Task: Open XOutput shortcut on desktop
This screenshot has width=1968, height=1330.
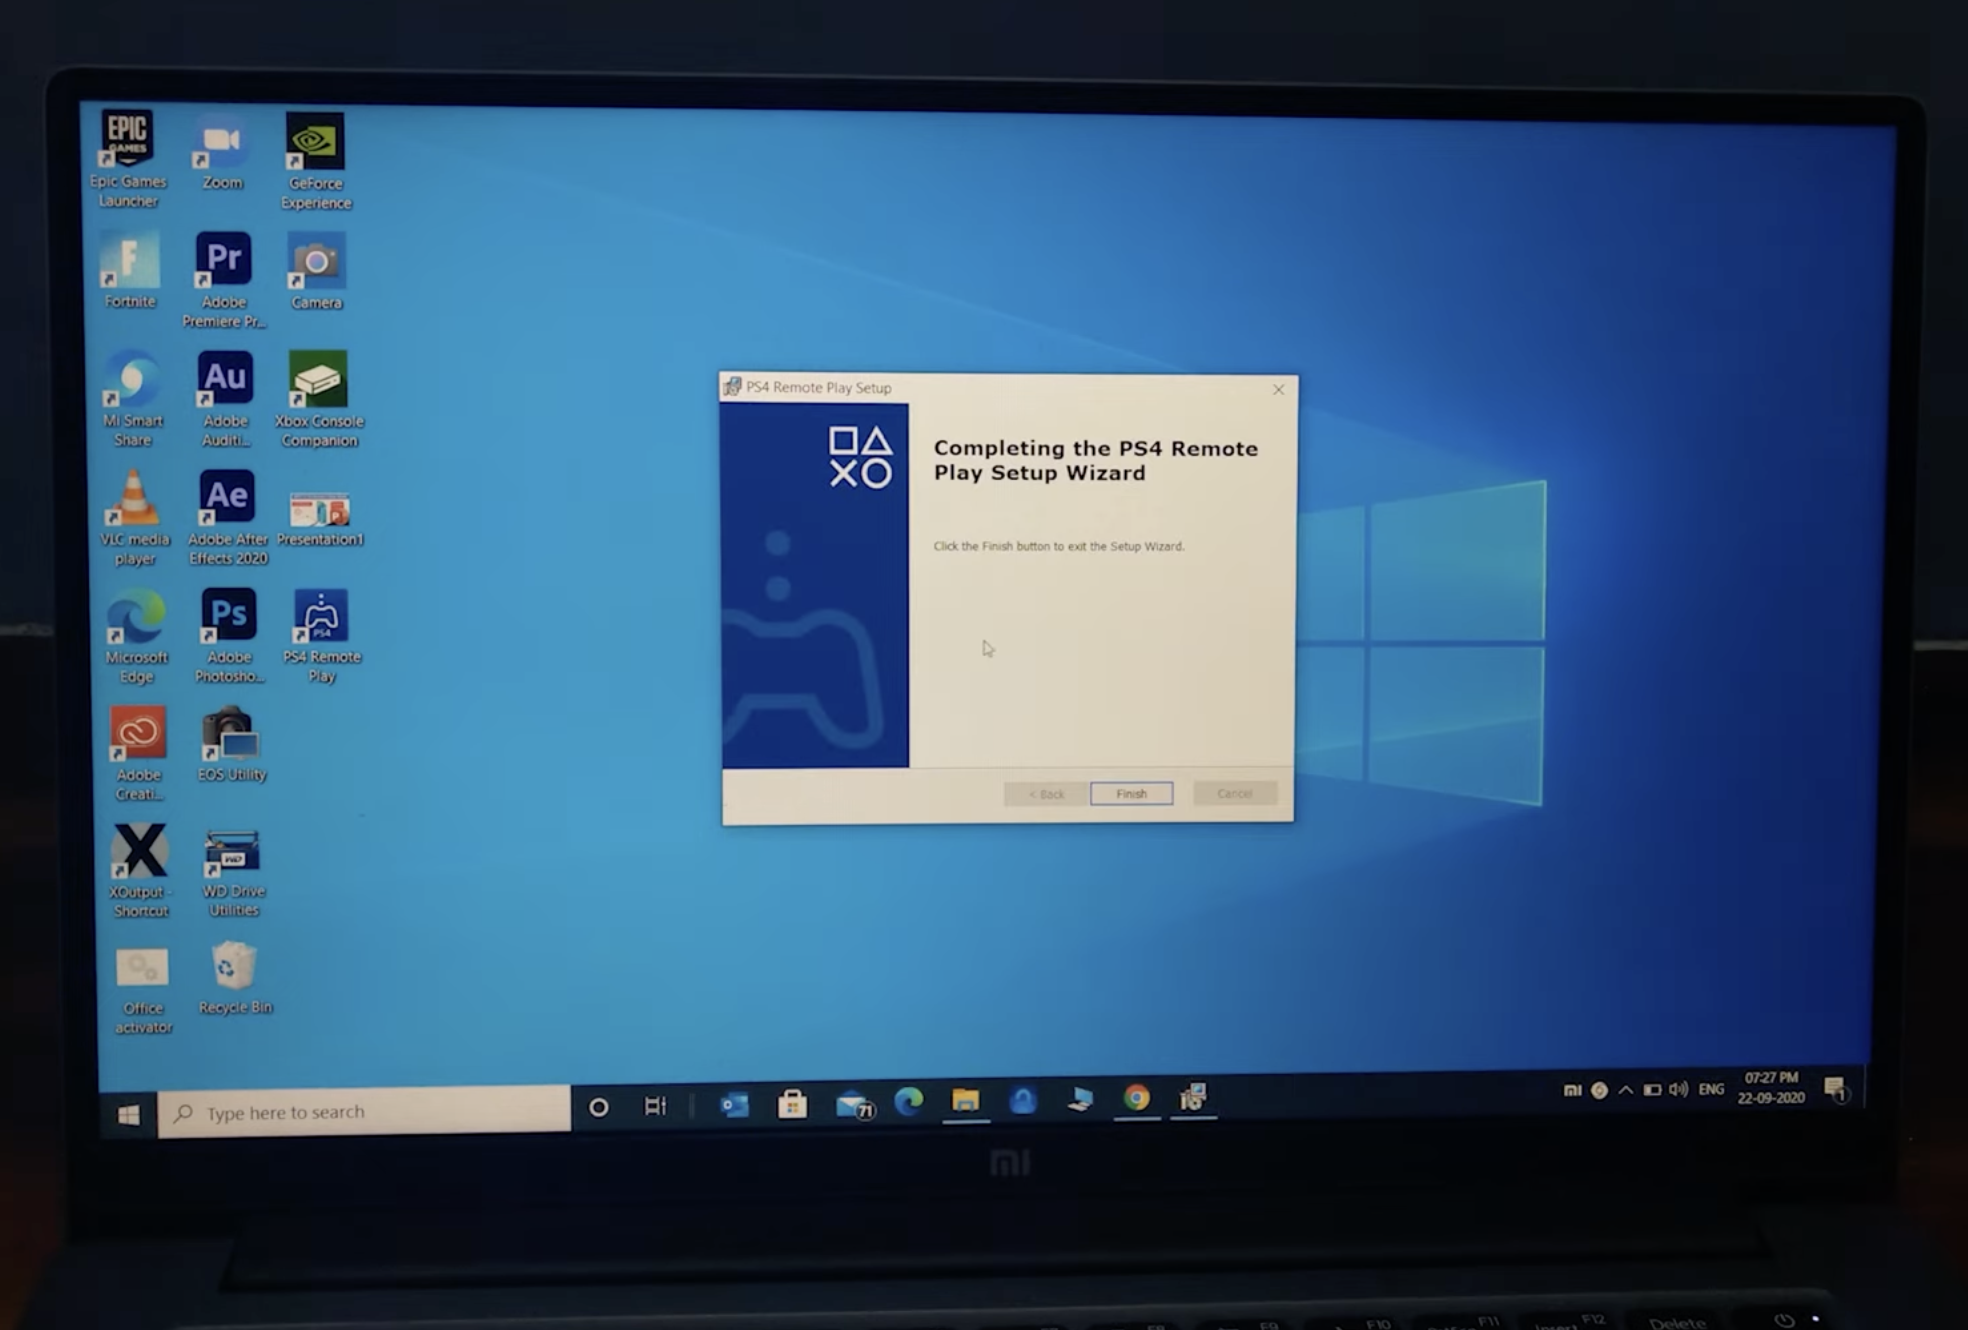Action: (140, 852)
